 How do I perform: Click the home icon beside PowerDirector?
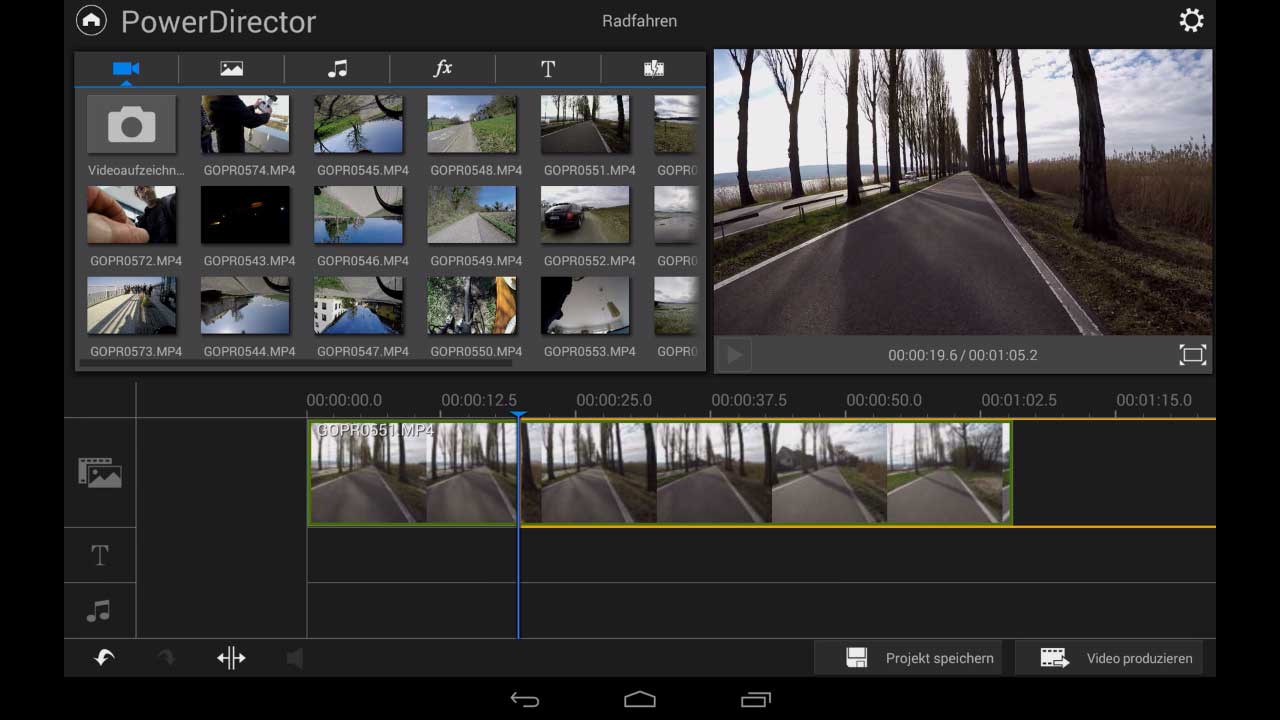pyautogui.click(x=91, y=21)
